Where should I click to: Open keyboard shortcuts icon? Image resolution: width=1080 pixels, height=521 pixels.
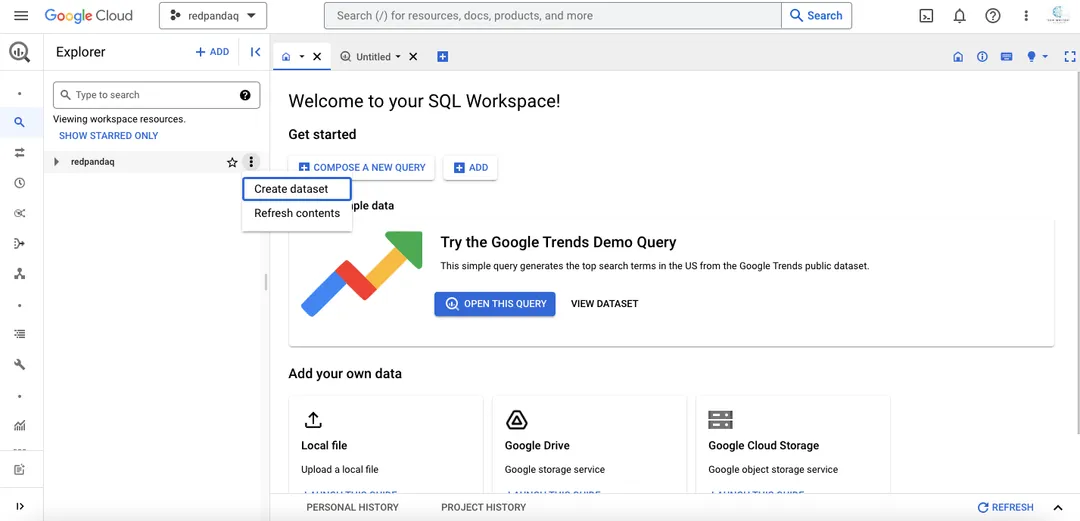point(1006,57)
